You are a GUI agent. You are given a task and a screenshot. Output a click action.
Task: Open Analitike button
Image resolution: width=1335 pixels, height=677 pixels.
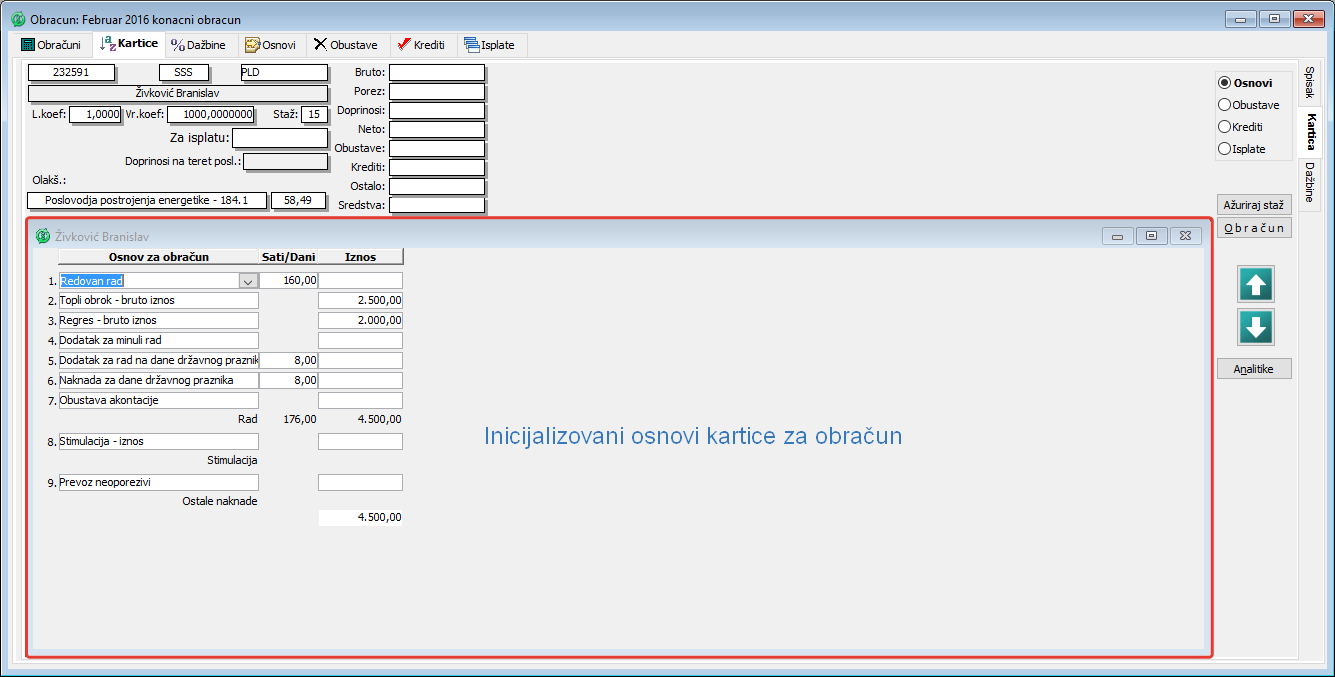[1254, 369]
